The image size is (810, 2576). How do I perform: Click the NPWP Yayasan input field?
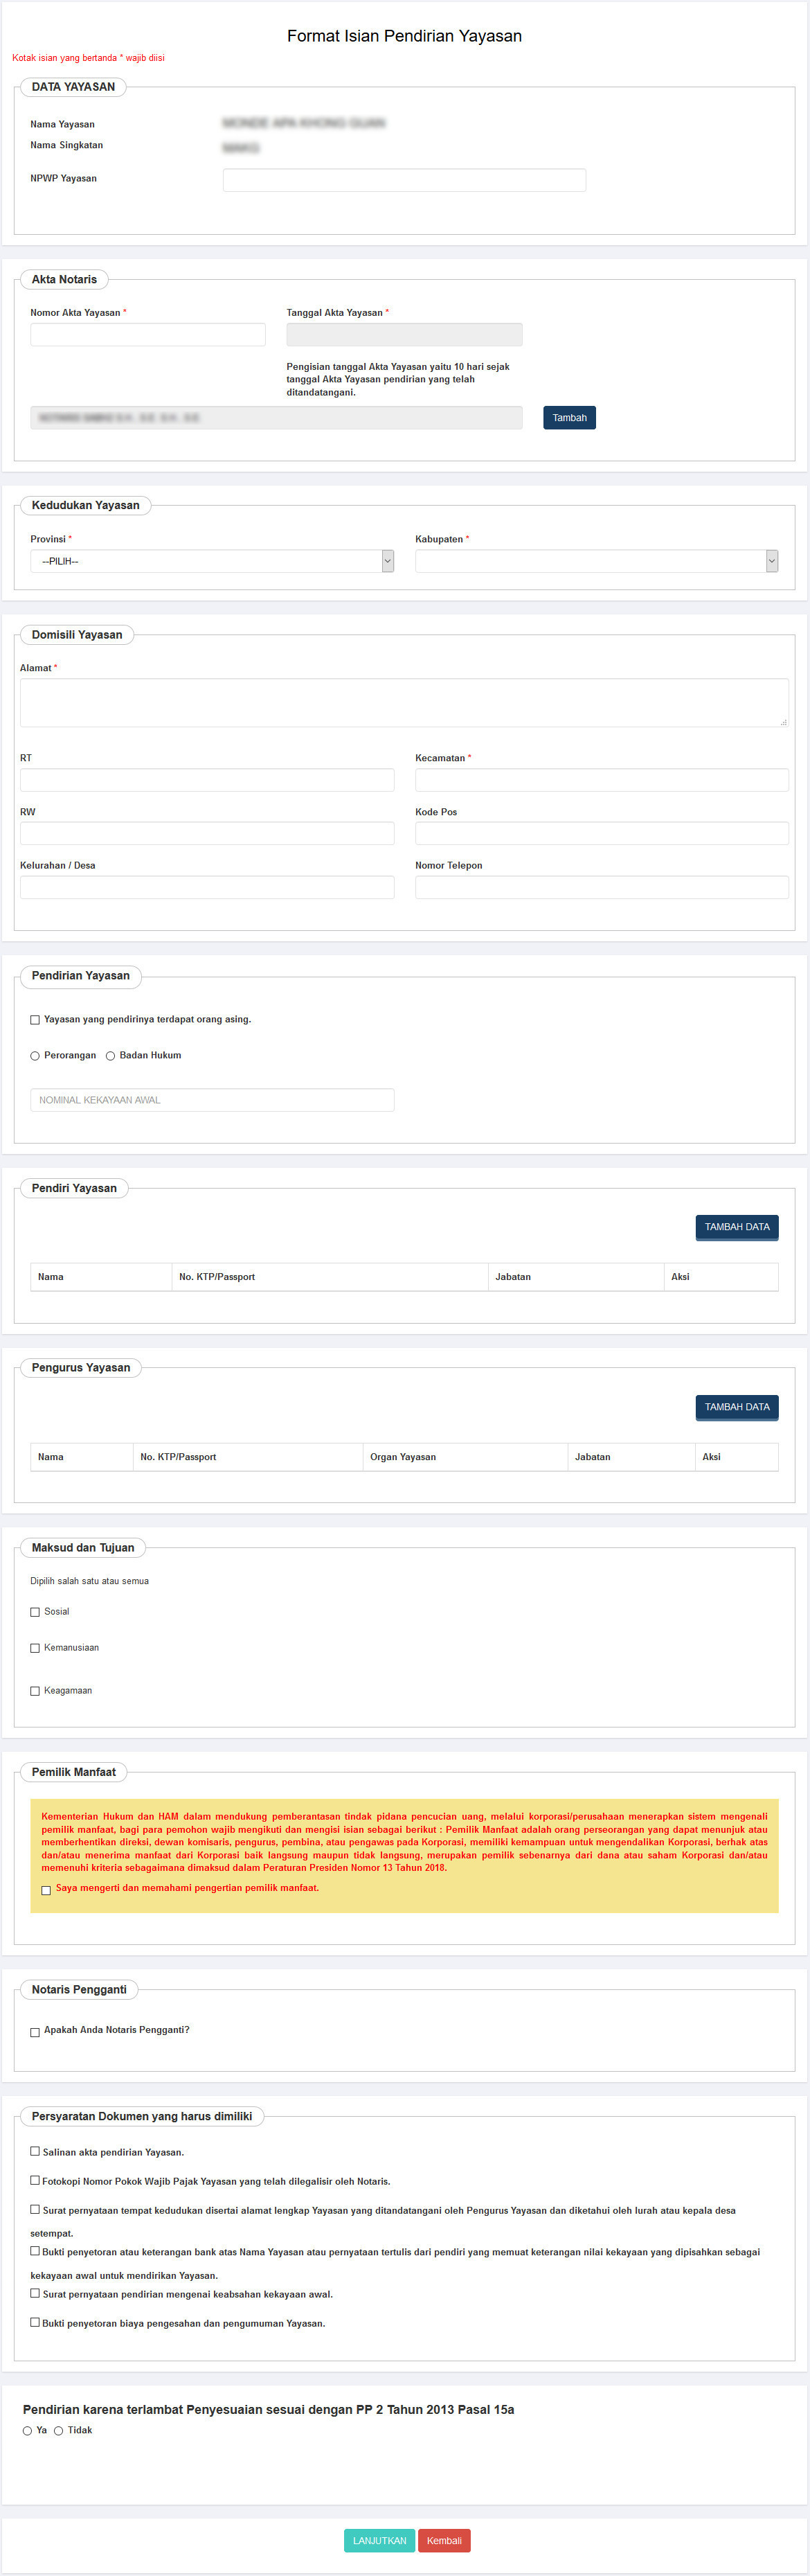pyautogui.click(x=404, y=180)
